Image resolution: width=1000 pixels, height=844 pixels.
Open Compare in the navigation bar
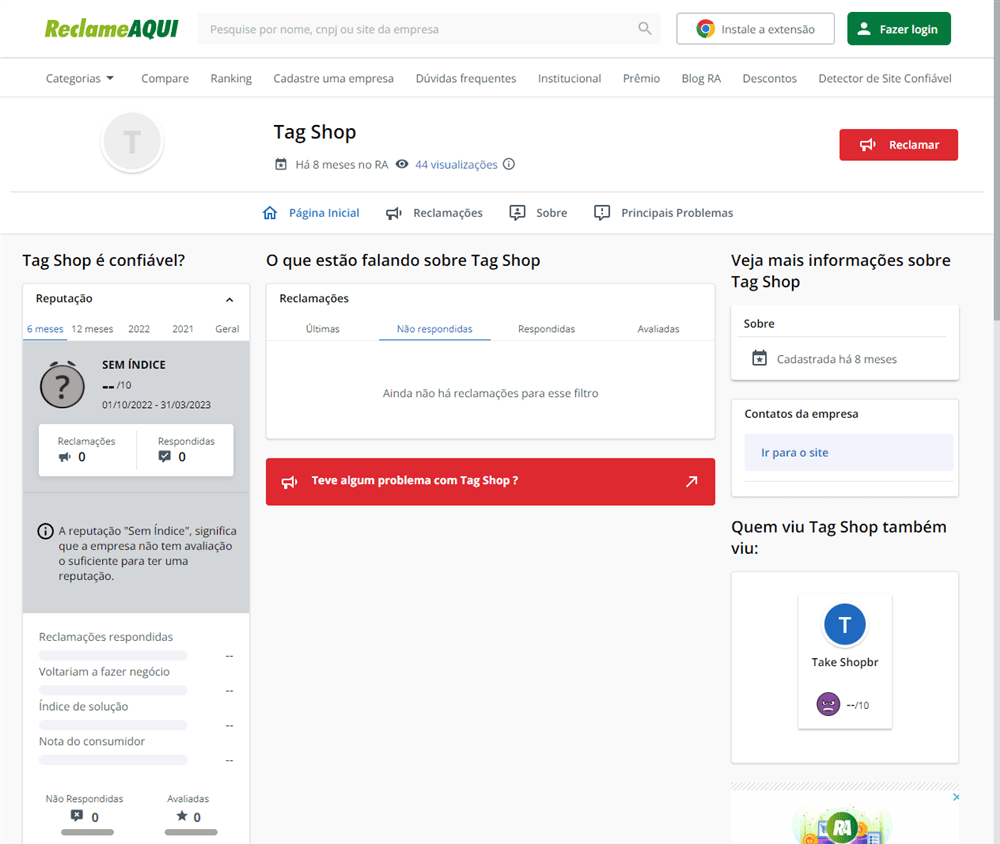pyautogui.click(x=165, y=78)
